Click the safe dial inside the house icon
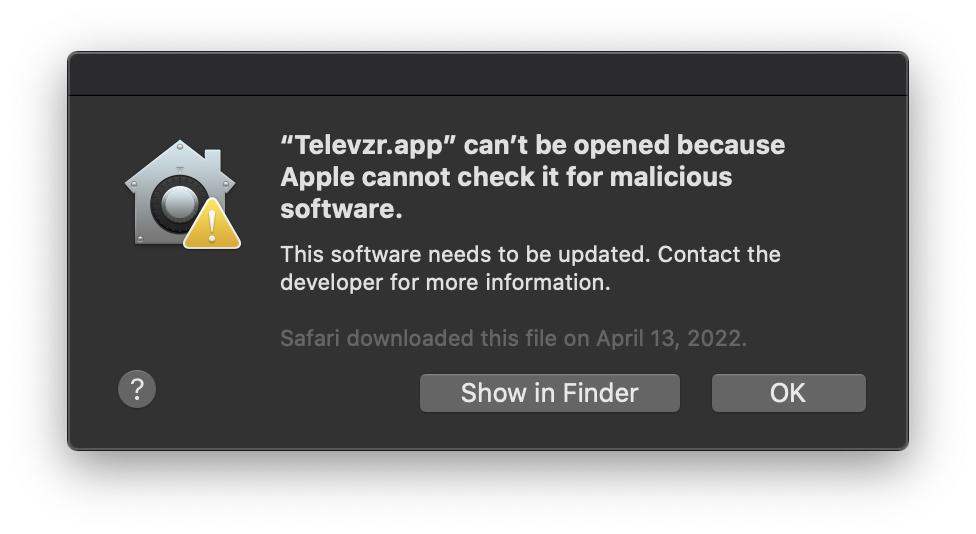The image size is (976, 534). [x=177, y=204]
